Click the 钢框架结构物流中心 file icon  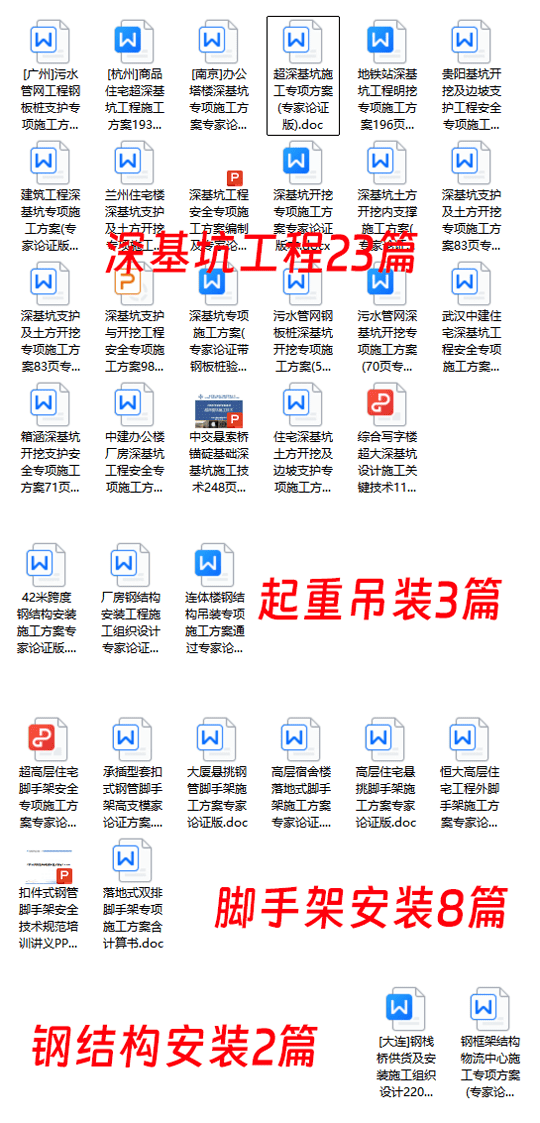pyautogui.click(x=491, y=1010)
